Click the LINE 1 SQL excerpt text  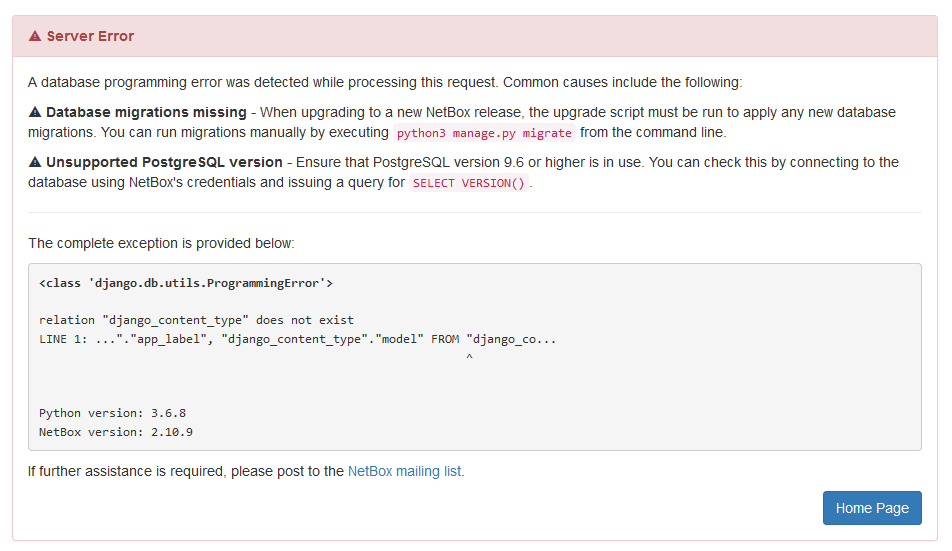click(x=298, y=339)
